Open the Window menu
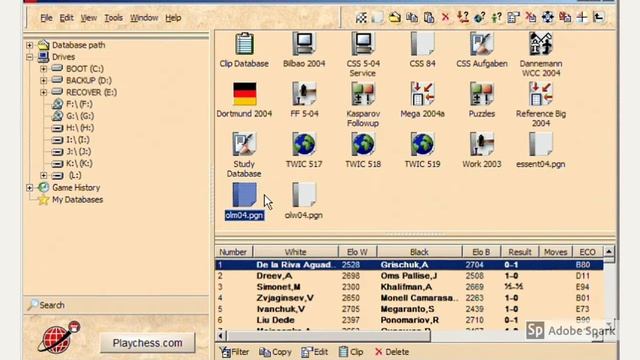This screenshot has width=640, height=360. coord(144,18)
